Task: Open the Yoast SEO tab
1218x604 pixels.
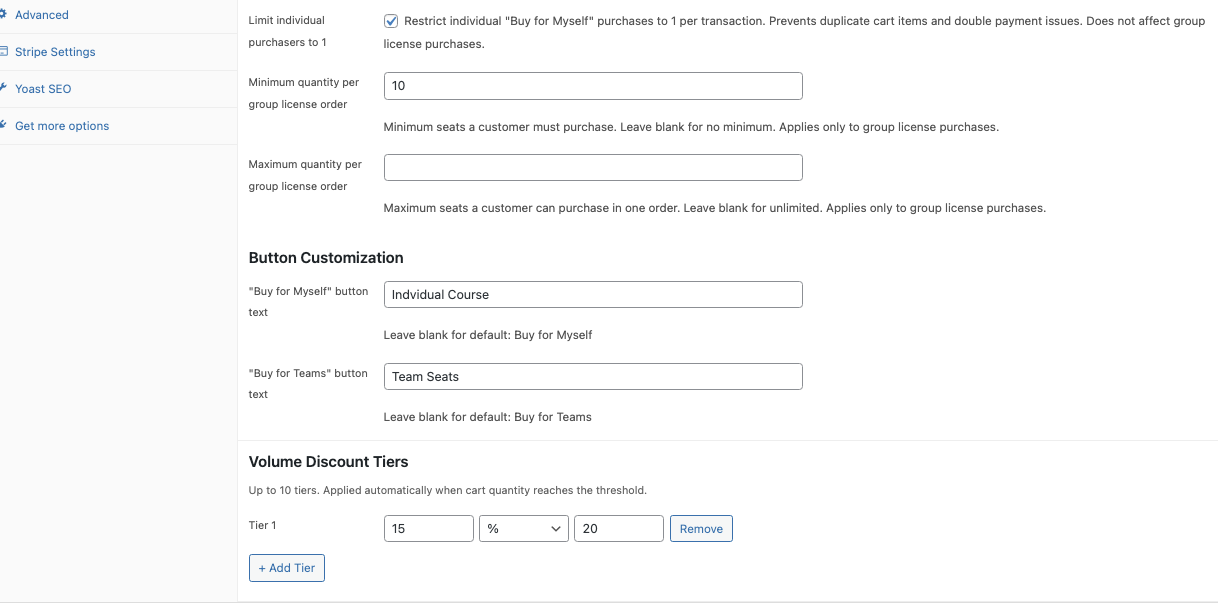Action: point(43,89)
